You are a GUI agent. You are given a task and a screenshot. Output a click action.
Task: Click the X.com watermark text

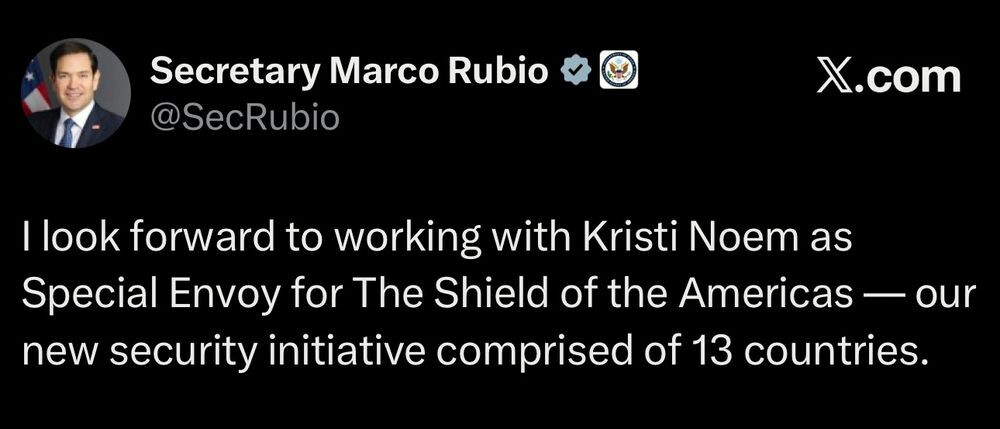click(x=888, y=77)
